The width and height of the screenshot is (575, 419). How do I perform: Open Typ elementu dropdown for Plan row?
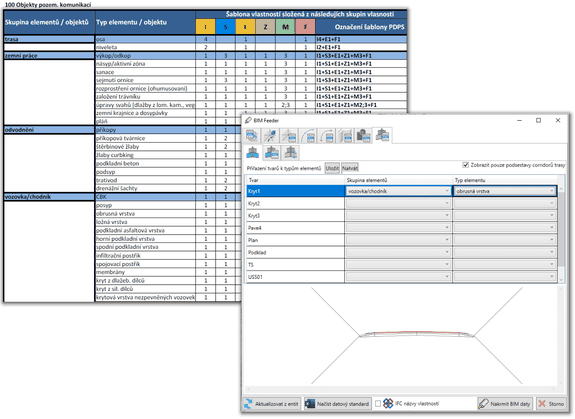point(505,240)
